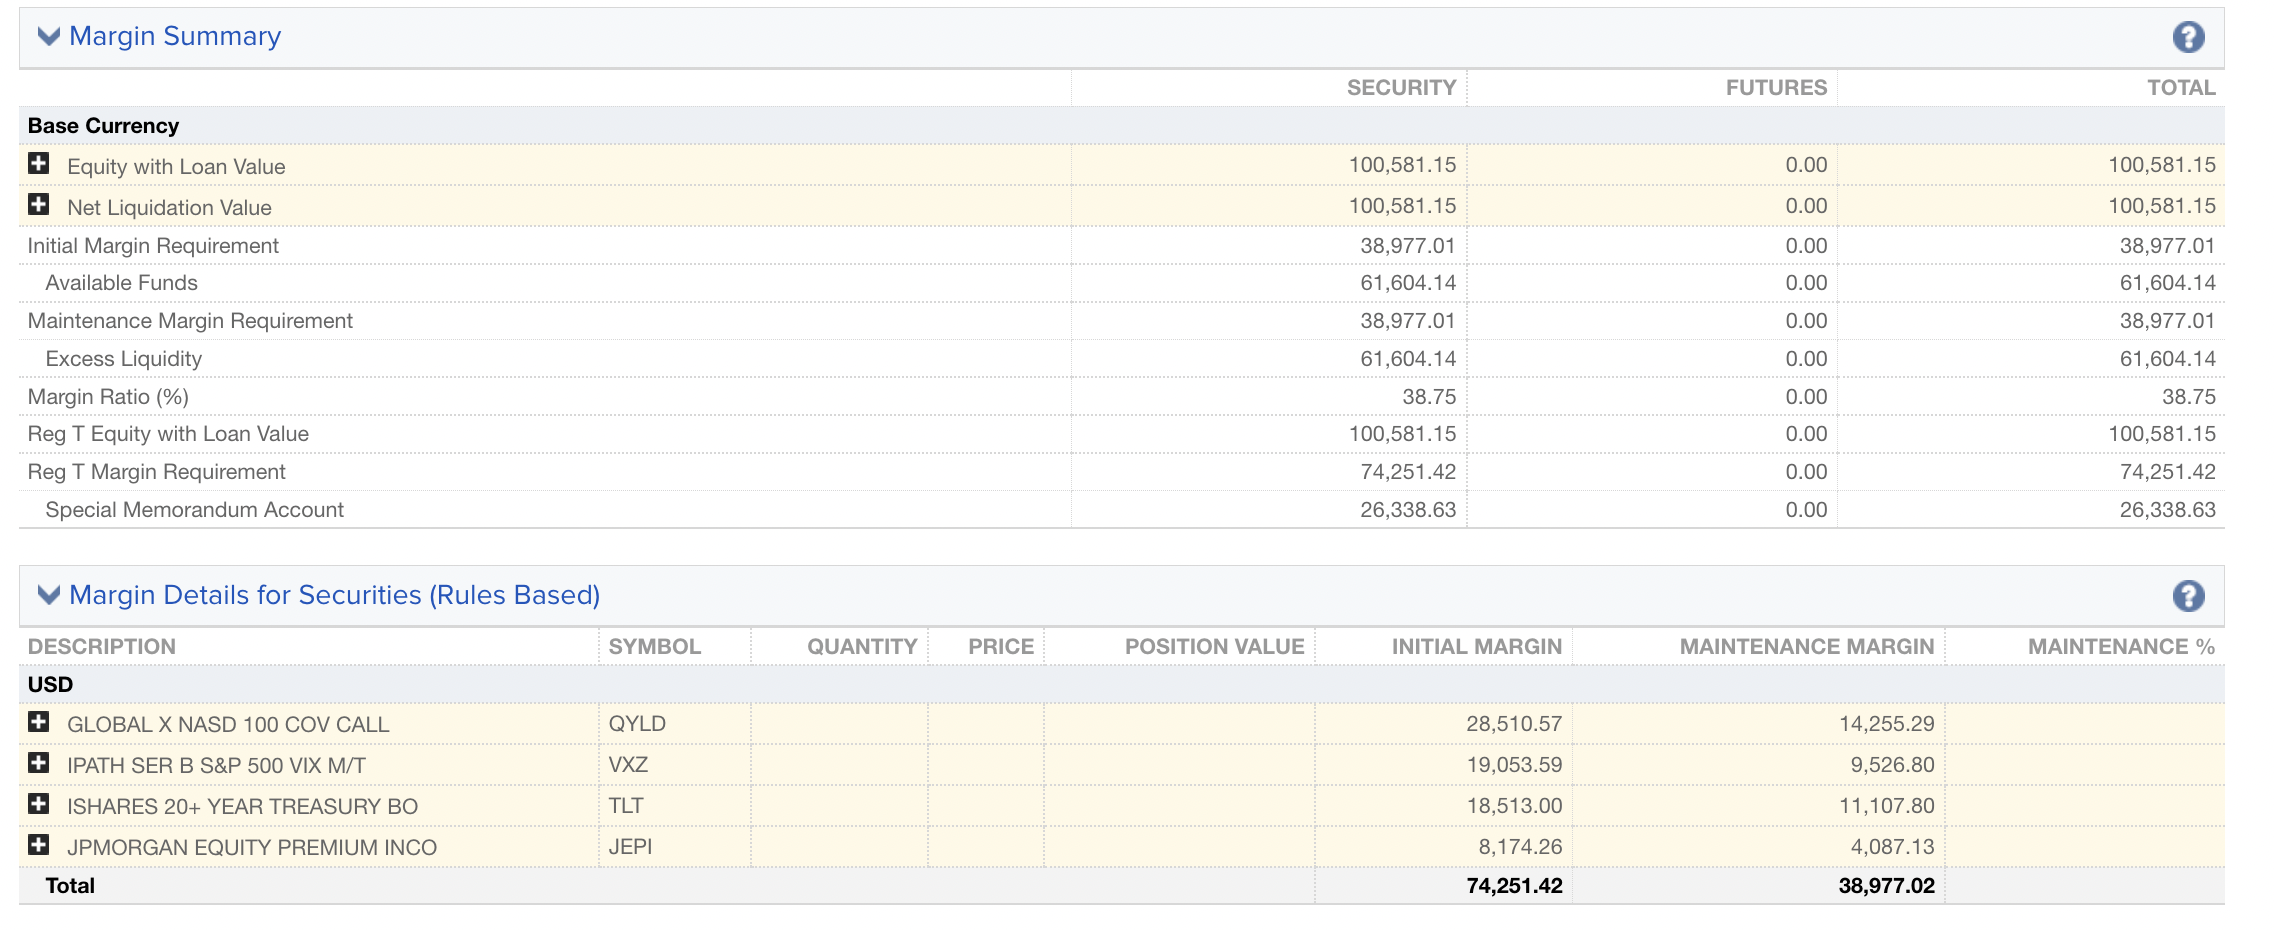Viewport: 2274px width, 930px height.
Task: Expand the Net Liquidation Value row
Action: tap(39, 205)
